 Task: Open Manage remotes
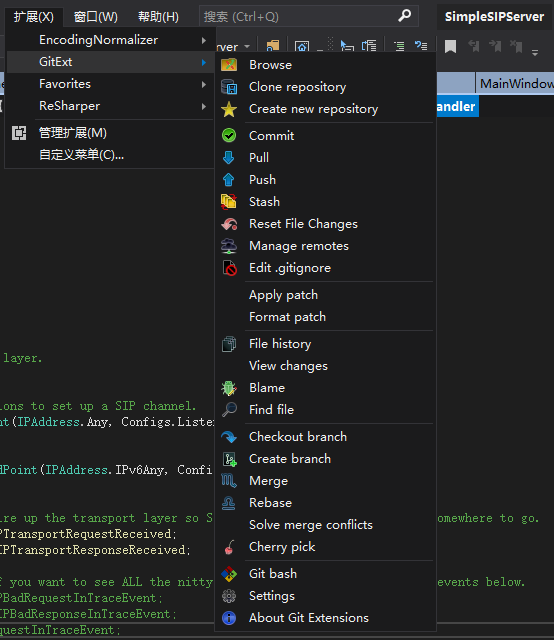(x=325, y=246)
